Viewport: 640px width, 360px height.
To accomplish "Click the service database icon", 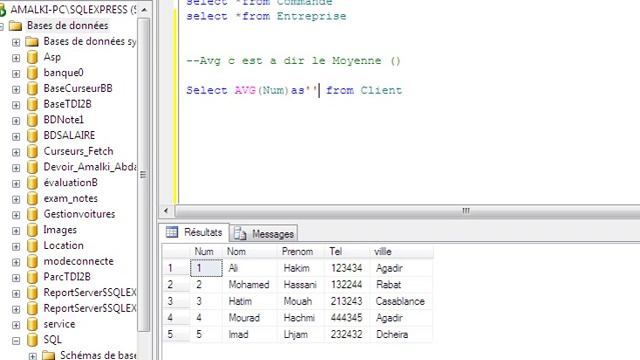I will (x=32, y=324).
